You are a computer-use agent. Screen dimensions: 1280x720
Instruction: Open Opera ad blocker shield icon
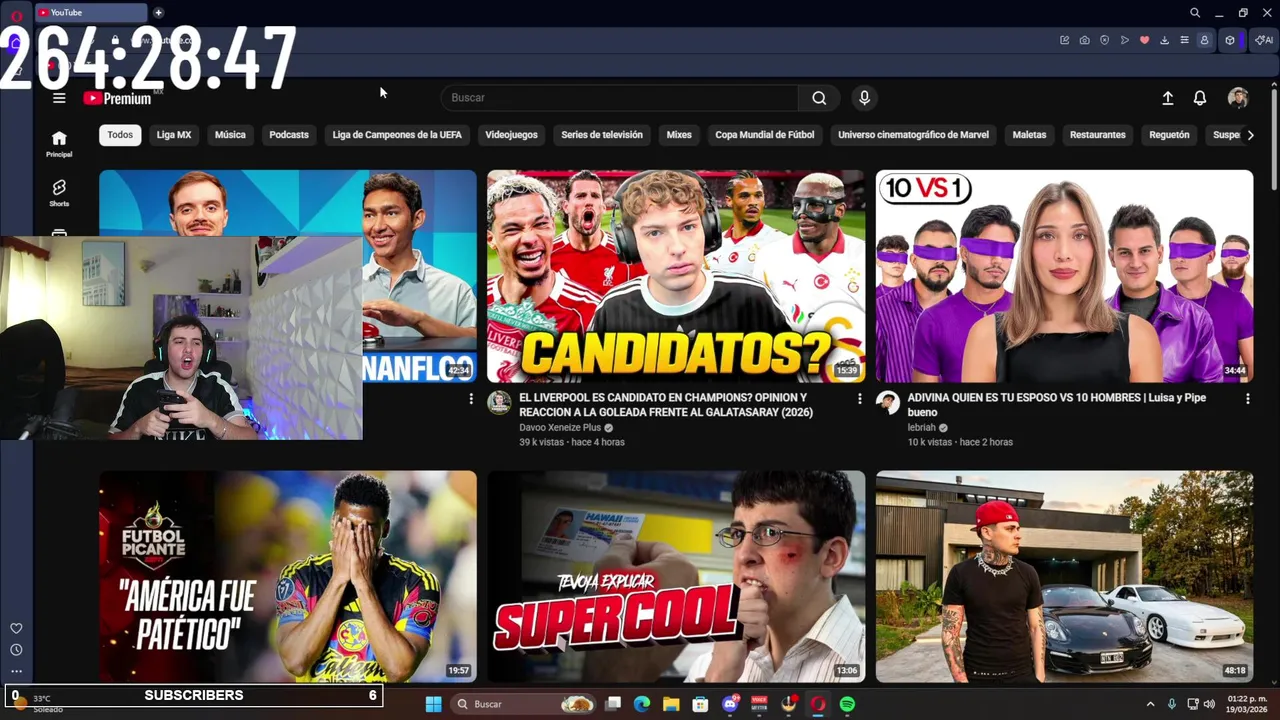tap(1105, 40)
